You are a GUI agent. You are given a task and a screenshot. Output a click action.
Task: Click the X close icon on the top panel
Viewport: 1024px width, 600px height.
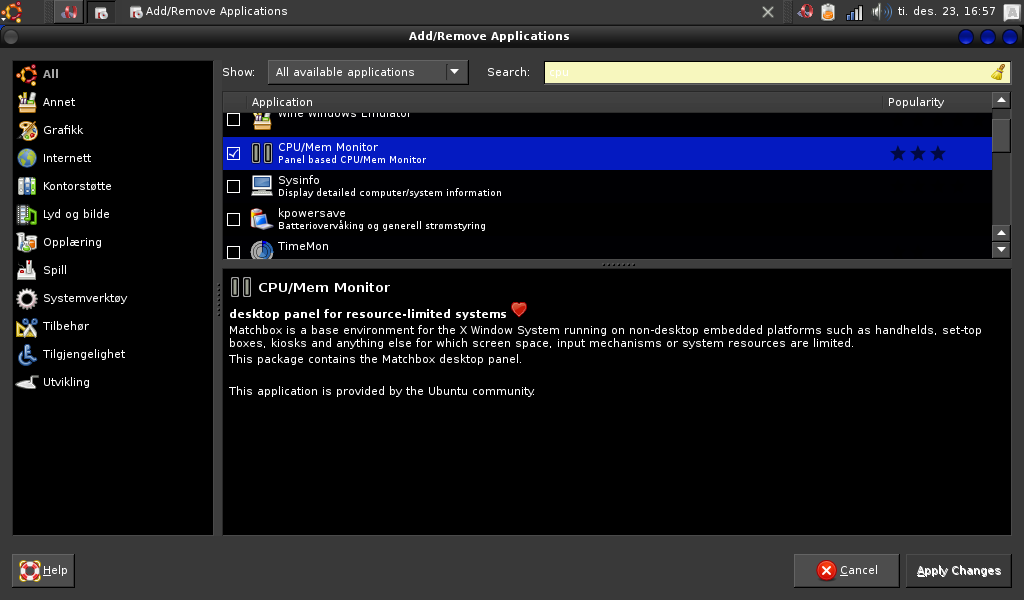[x=768, y=12]
